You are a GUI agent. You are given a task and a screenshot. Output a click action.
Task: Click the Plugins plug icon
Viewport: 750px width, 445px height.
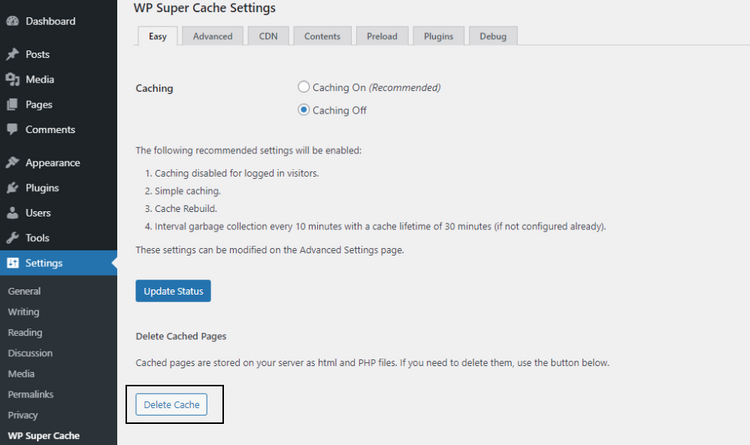pos(12,188)
